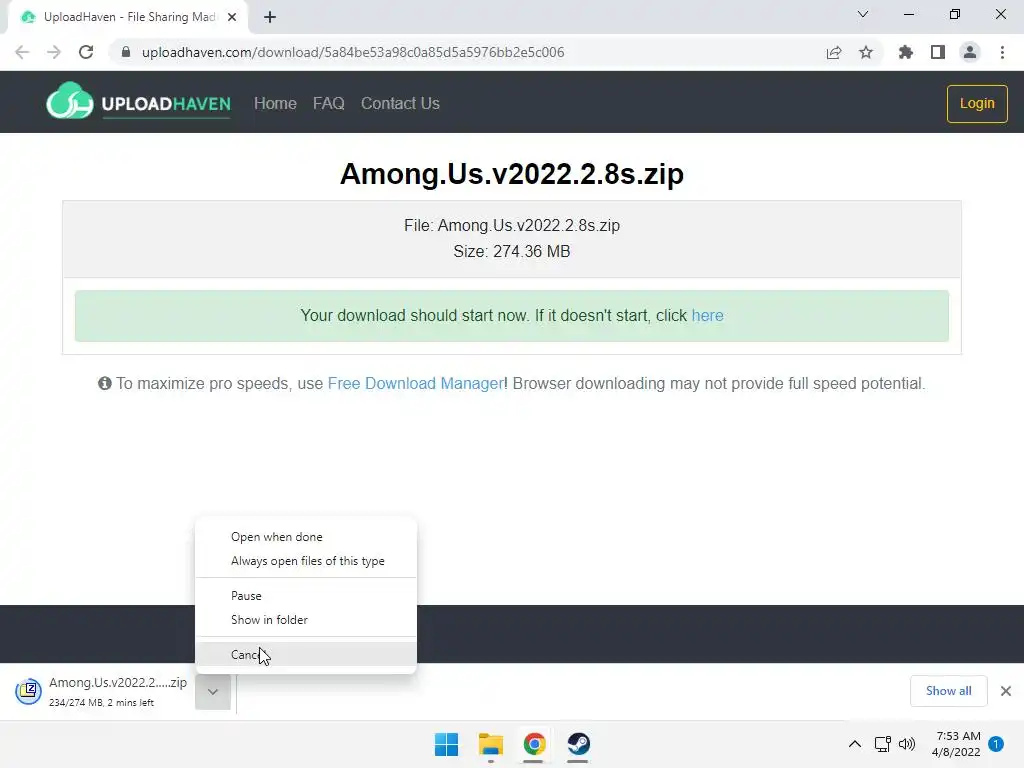
Task: Click the info icon beside 'To maximize'
Action: (x=104, y=383)
